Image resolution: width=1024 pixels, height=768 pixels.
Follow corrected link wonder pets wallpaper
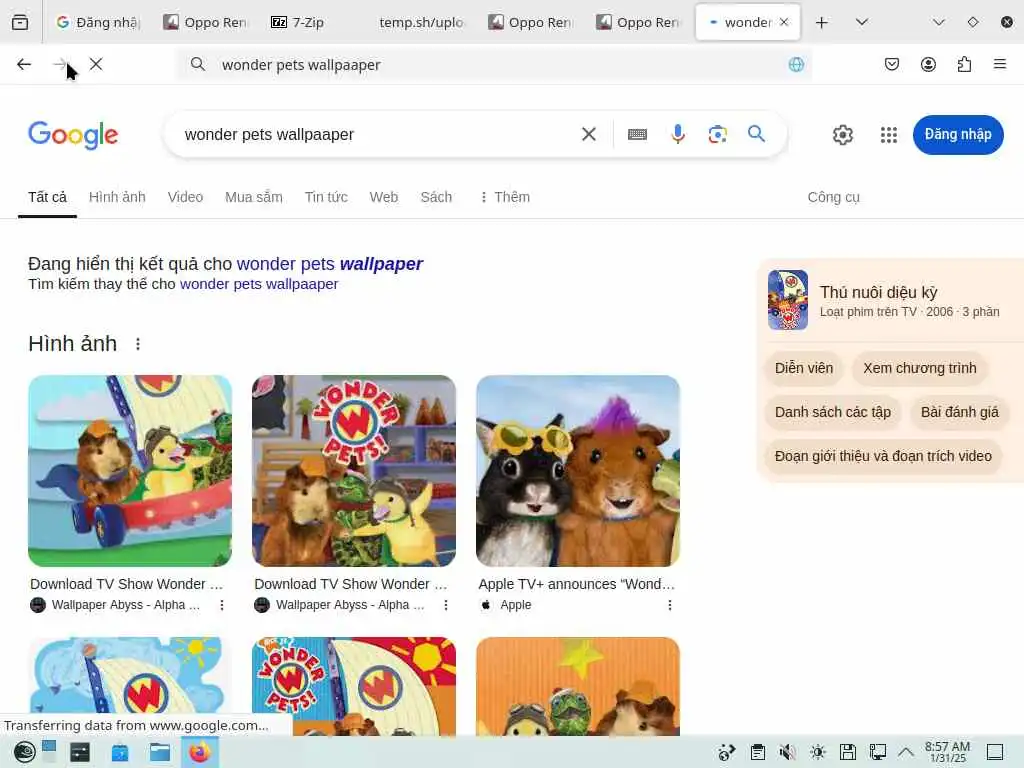(329, 264)
